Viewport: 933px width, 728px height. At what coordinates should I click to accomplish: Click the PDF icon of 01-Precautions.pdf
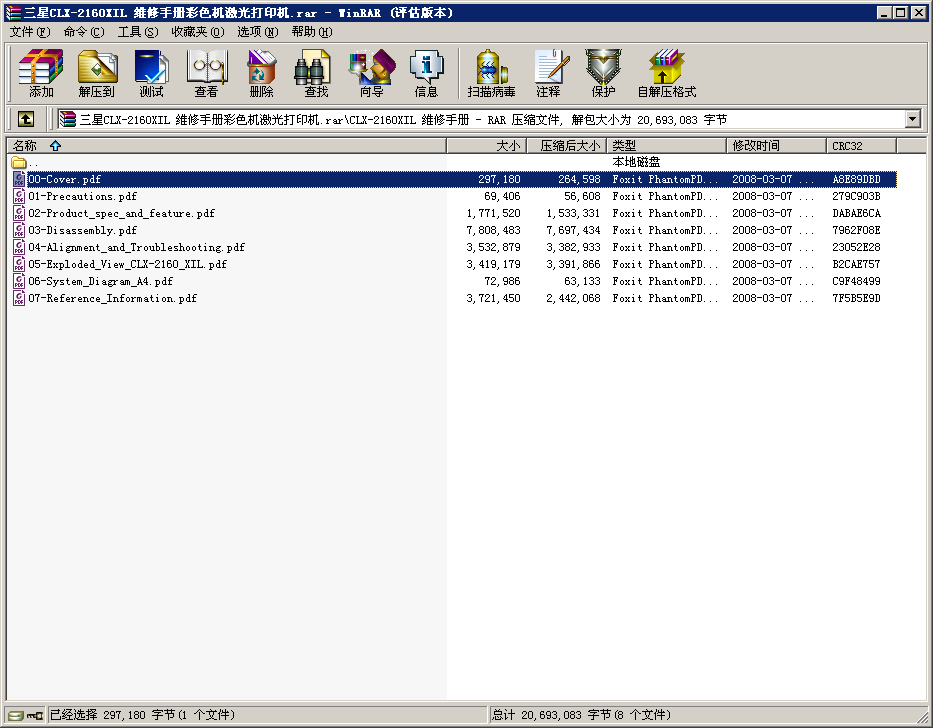[x=19, y=196]
